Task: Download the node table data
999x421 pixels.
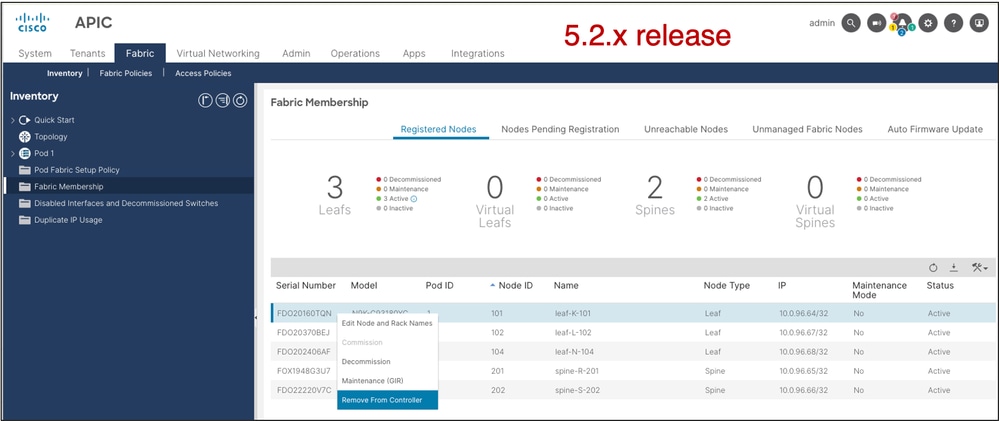Action: point(954,268)
